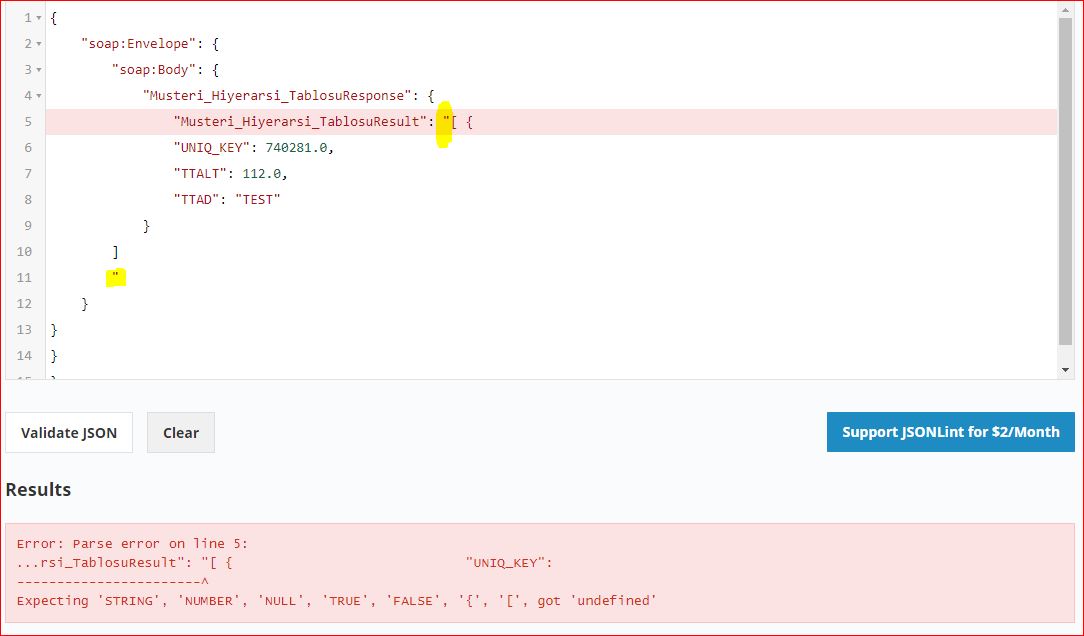Viewport: 1084px width, 636px height.
Task: Collapse the "soap:Envelope" fold arrow
Action: pyautogui.click(x=39, y=44)
